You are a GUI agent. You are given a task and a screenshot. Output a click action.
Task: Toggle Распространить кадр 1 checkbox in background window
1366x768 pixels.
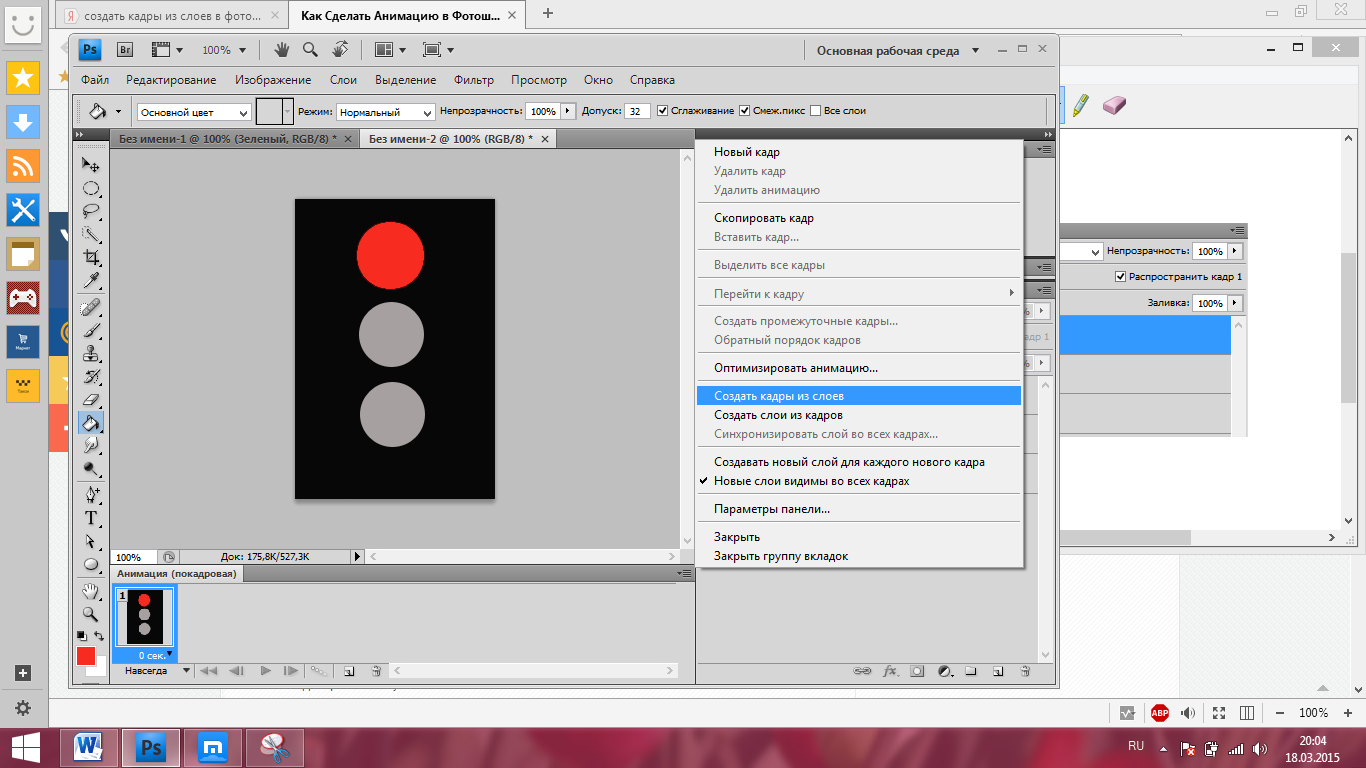(x=1121, y=277)
